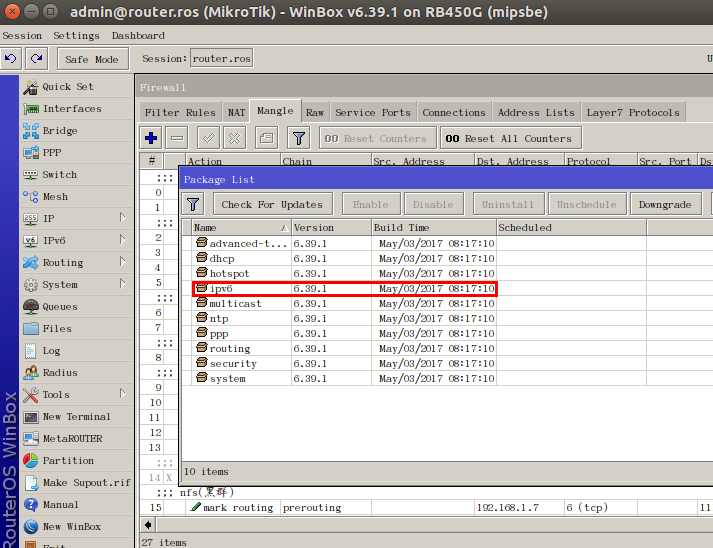This screenshot has width=713, height=548.
Task: Click the Scheduled column header
Action: [x=571, y=227]
